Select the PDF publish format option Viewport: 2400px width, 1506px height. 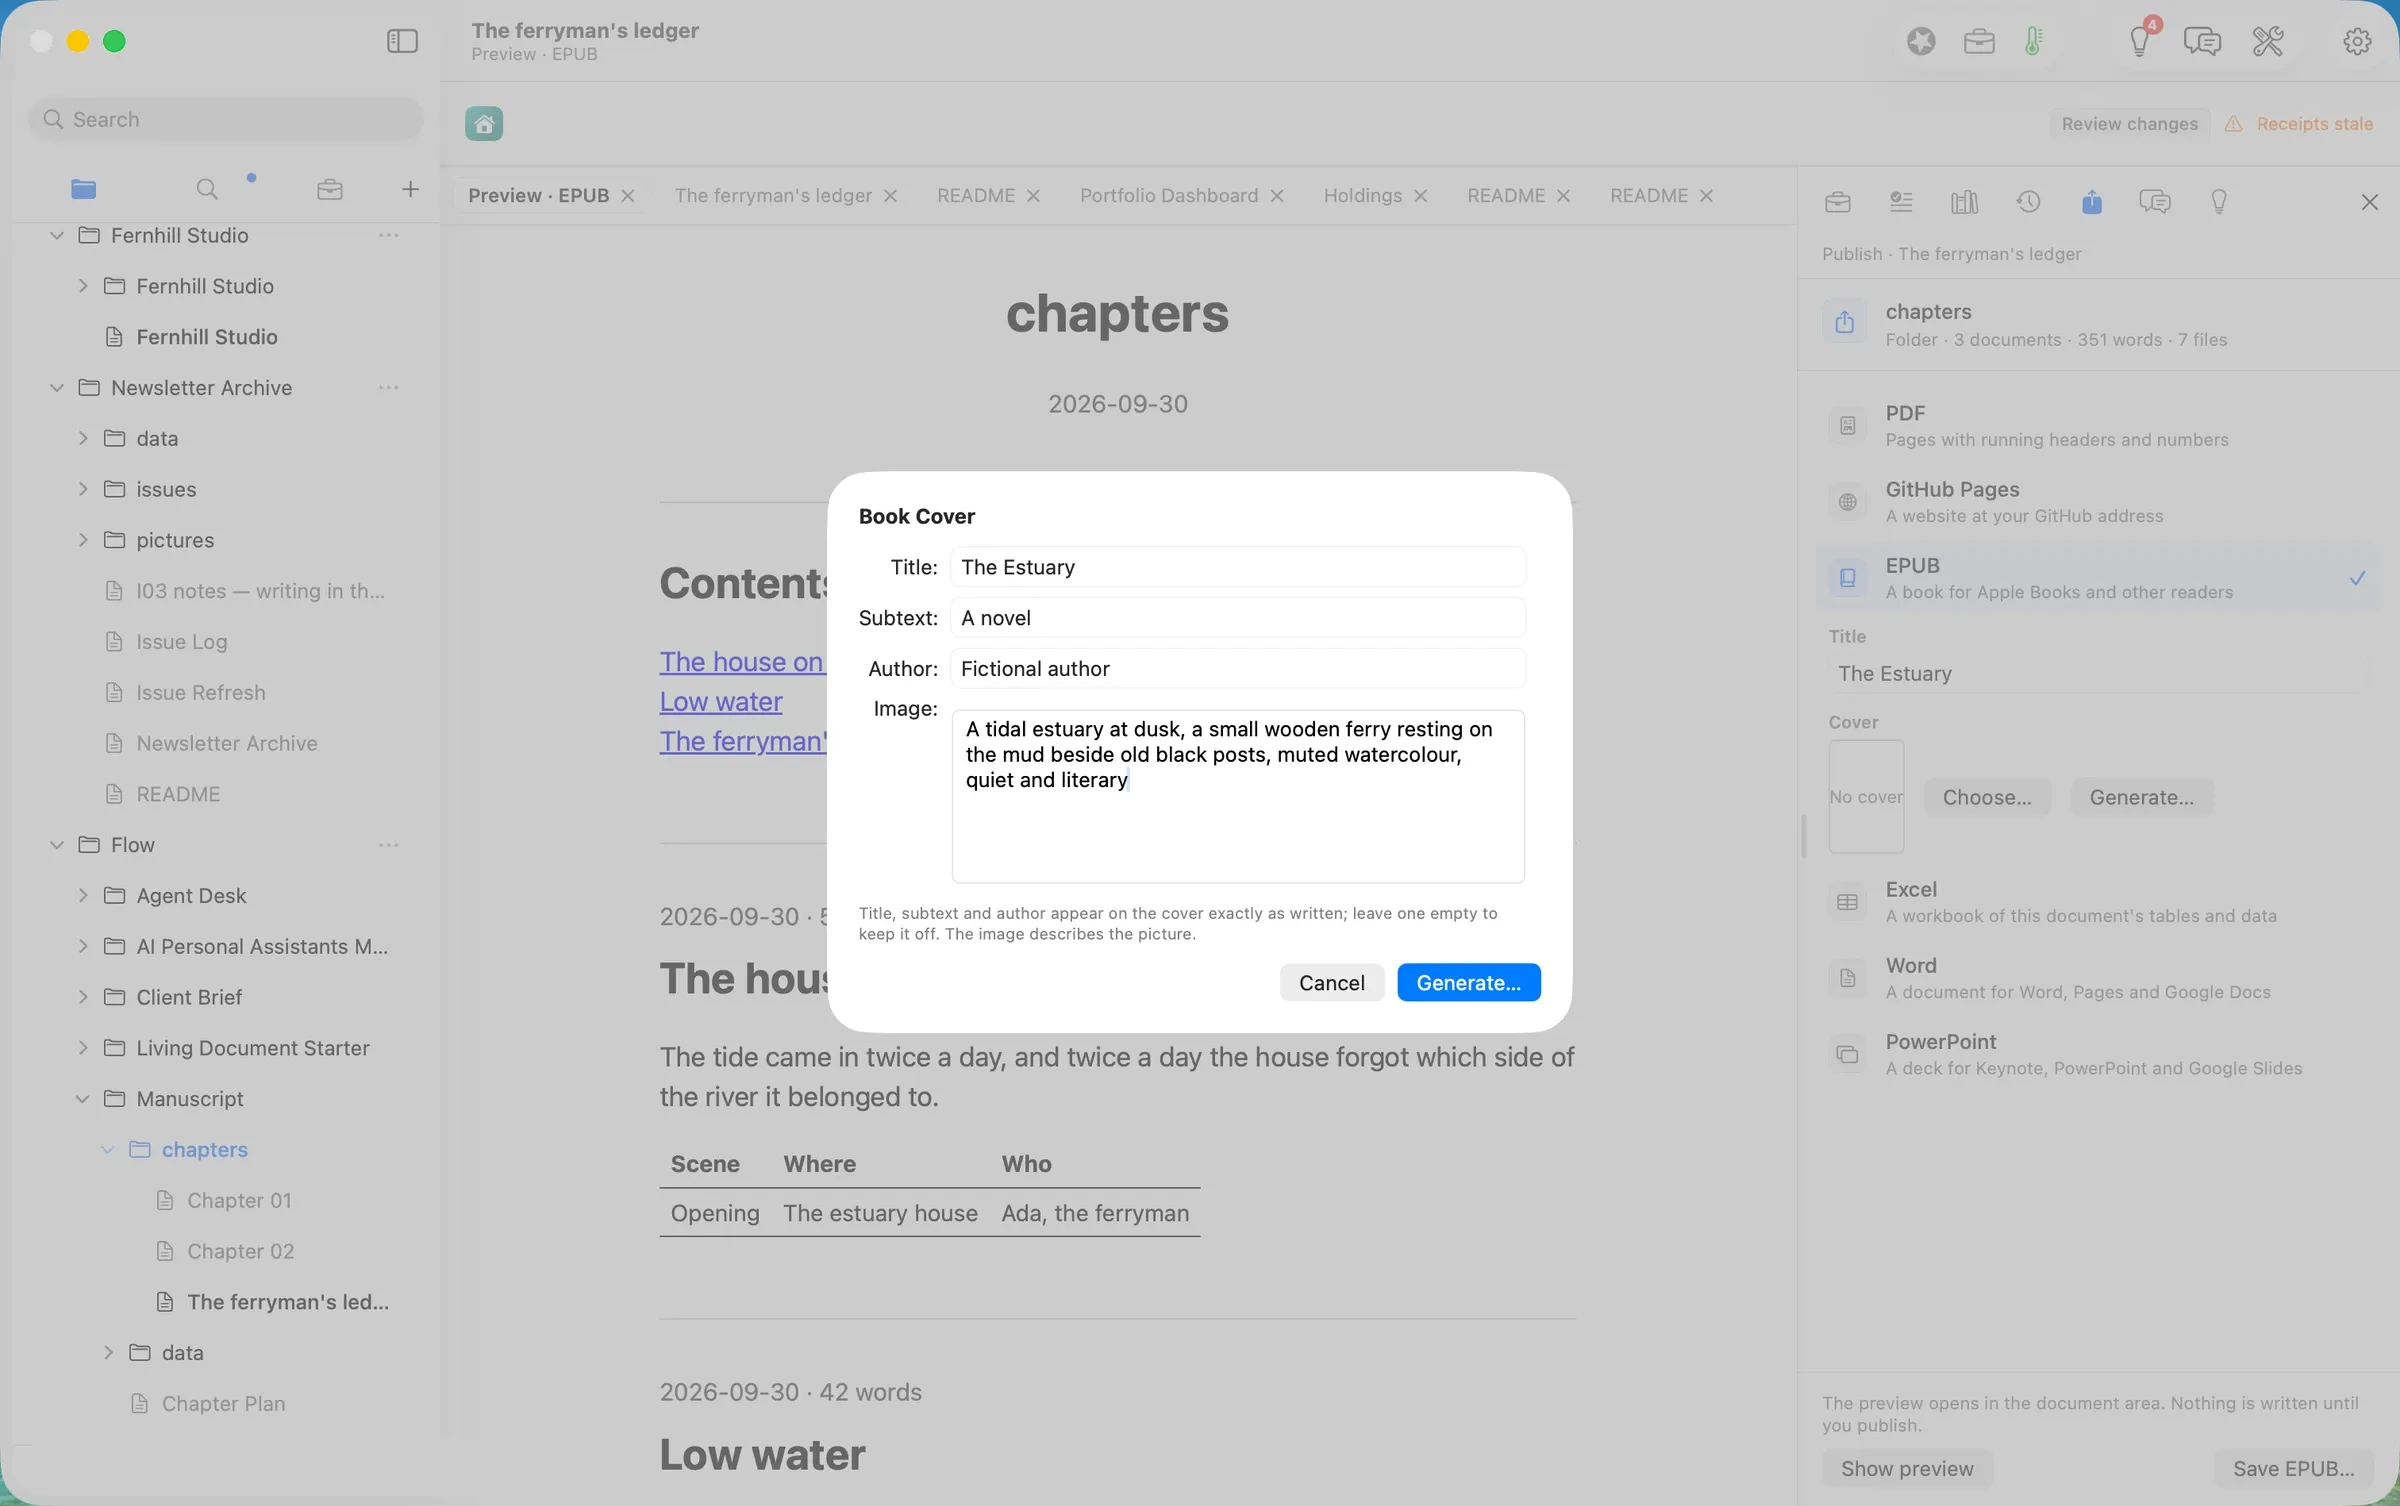point(2098,426)
